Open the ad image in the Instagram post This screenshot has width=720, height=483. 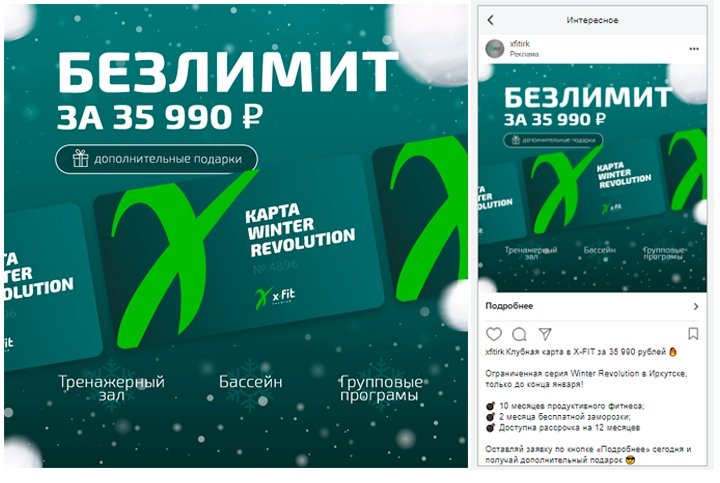pyautogui.click(x=592, y=178)
